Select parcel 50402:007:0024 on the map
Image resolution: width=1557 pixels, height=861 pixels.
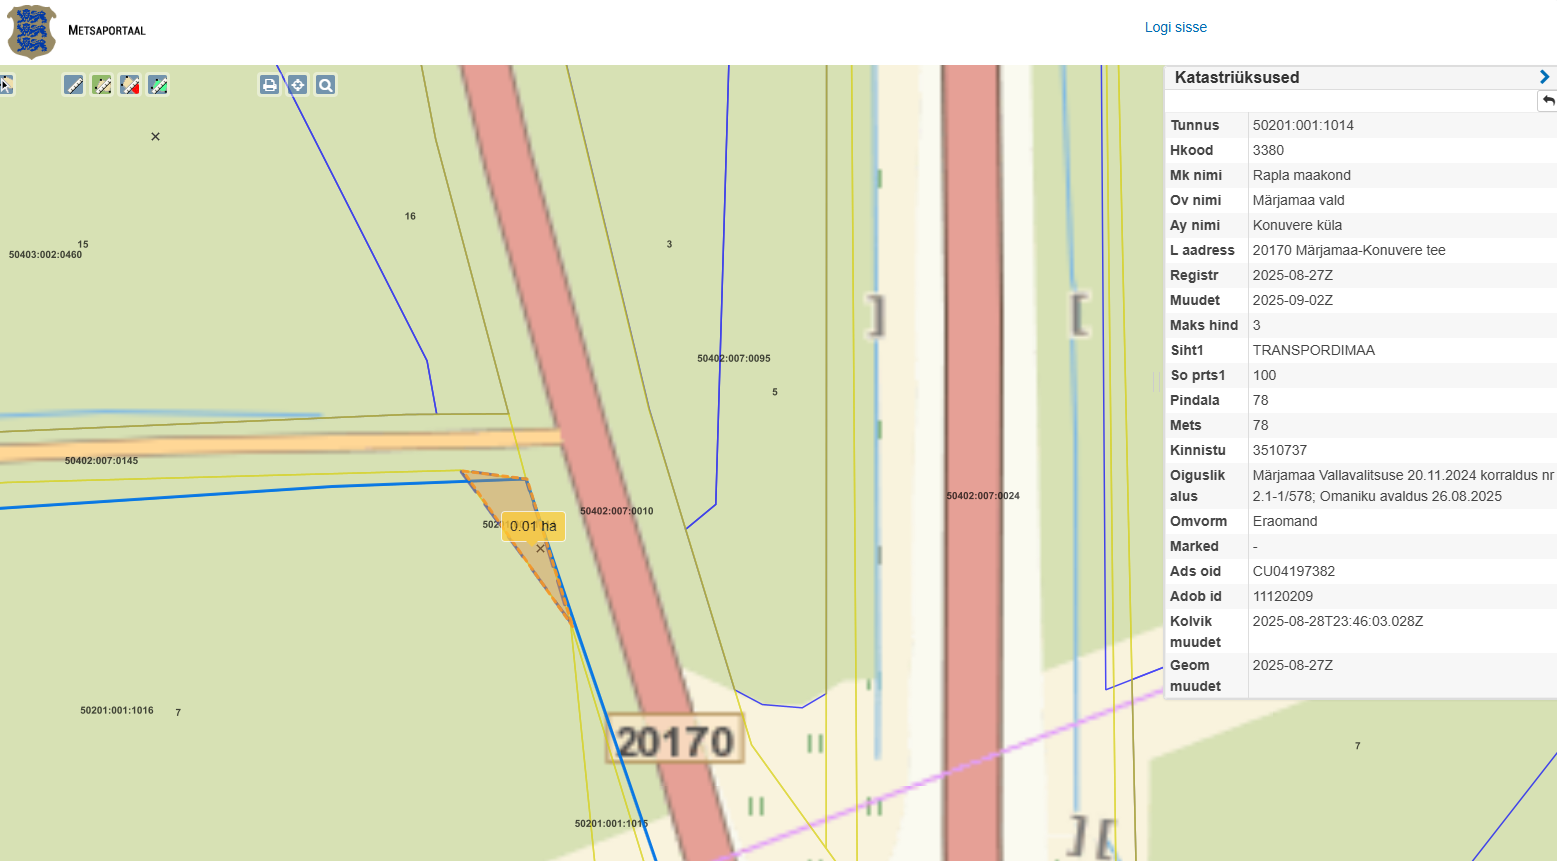[983, 496]
